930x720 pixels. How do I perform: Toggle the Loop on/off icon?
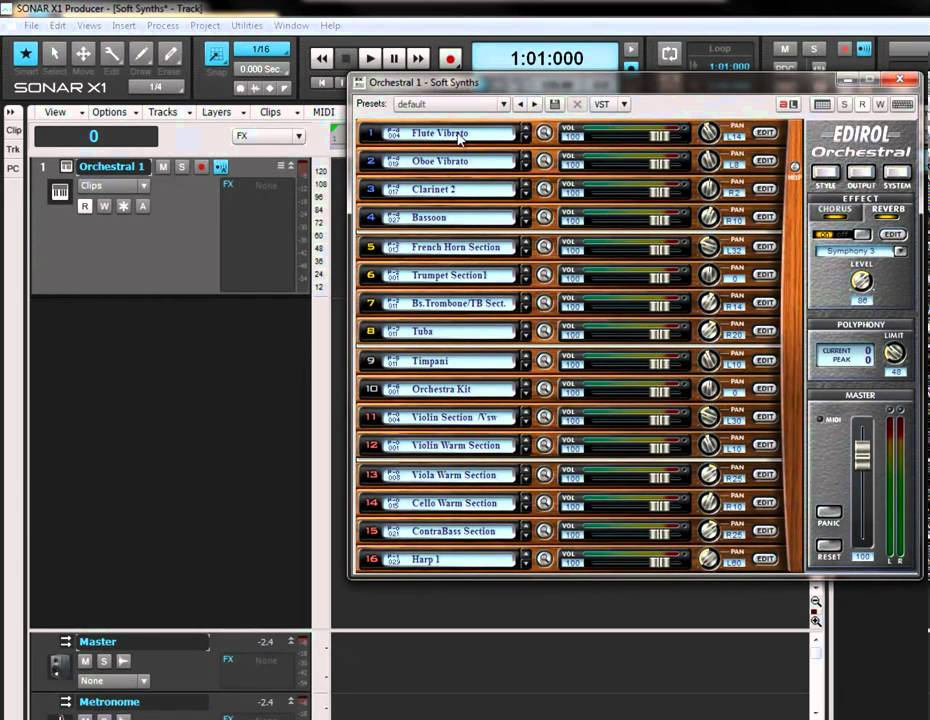[x=669, y=54]
